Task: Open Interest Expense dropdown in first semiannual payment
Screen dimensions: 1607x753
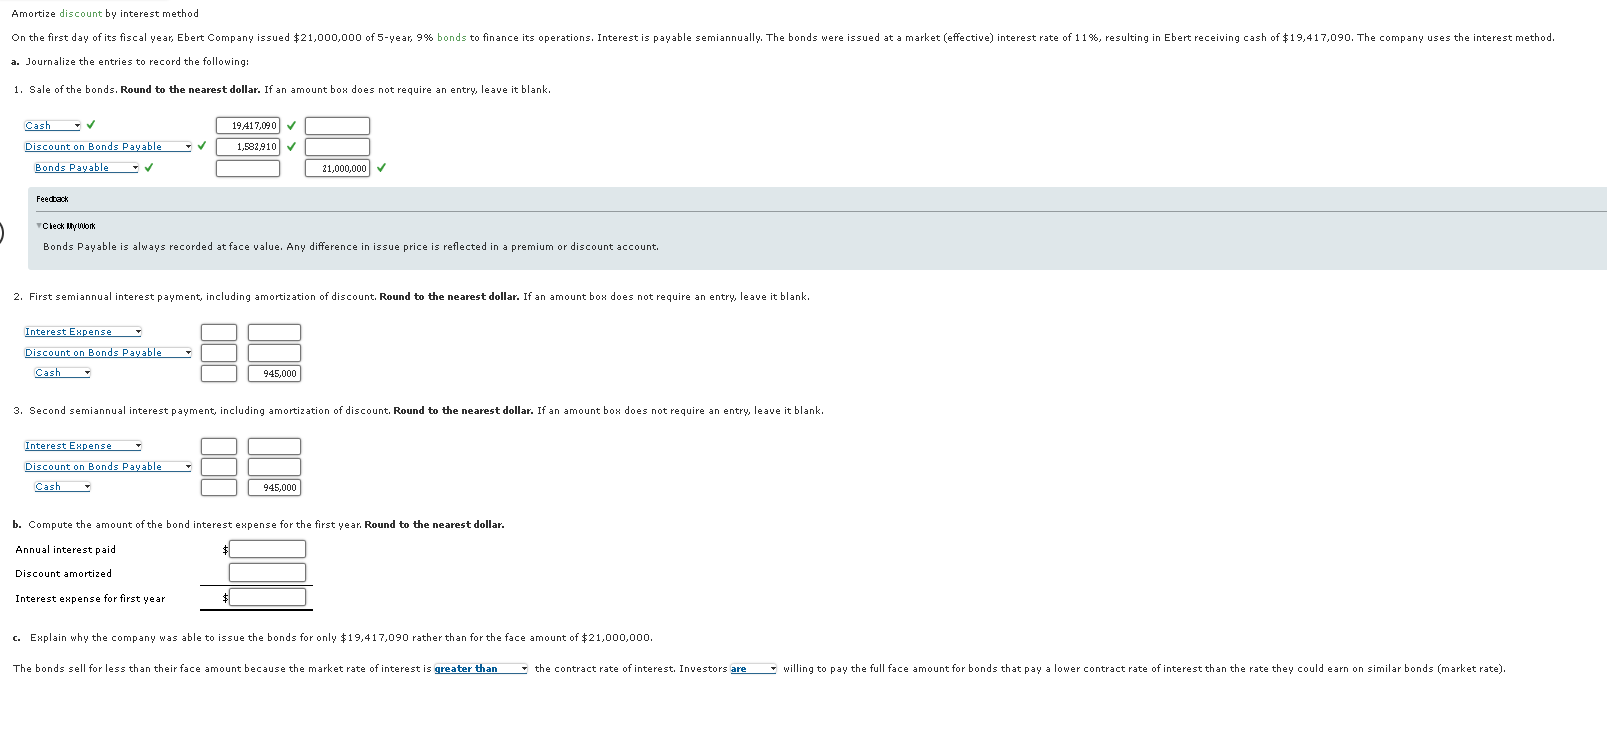Action: 83,331
